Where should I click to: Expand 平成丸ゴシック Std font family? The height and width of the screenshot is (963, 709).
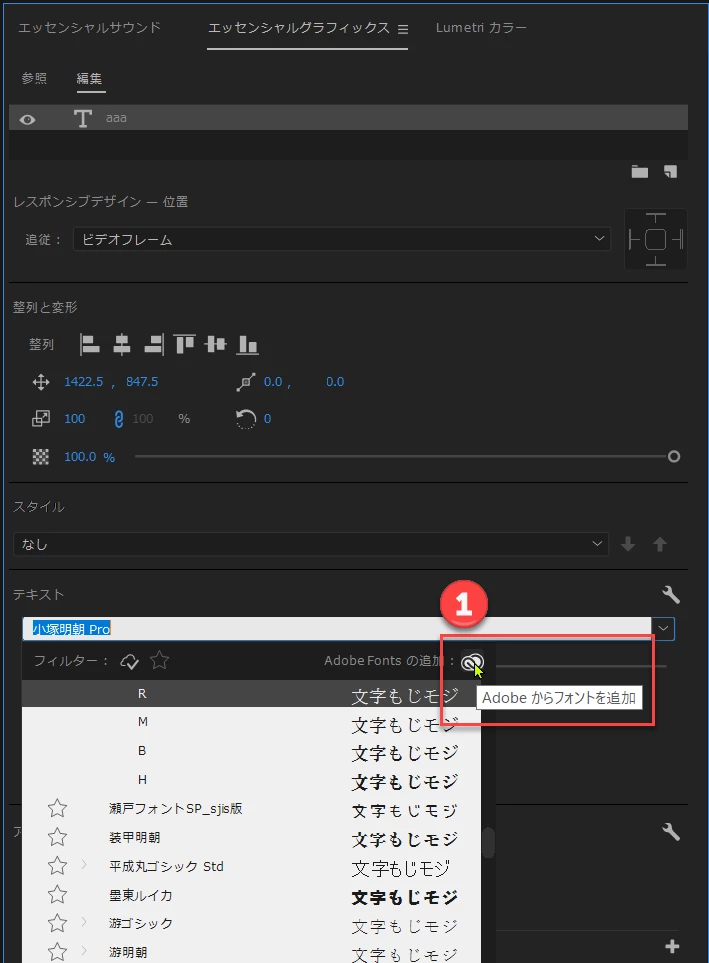pyautogui.click(x=84, y=865)
